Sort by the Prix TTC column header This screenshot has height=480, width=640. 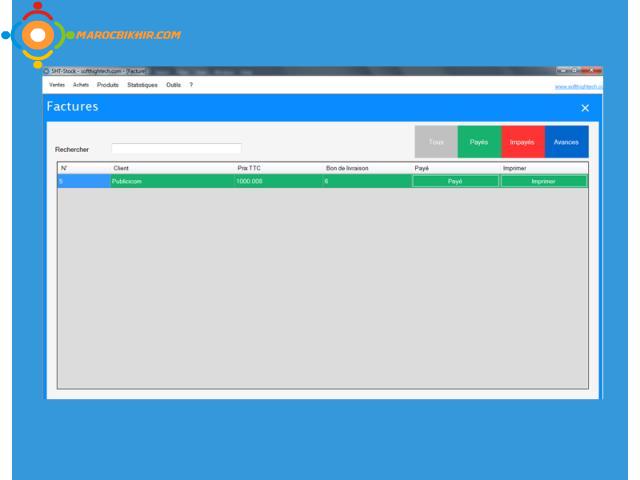[279, 168]
